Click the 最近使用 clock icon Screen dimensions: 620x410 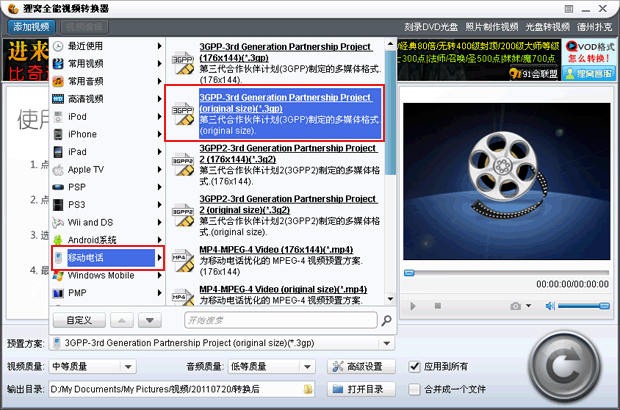tap(58, 46)
